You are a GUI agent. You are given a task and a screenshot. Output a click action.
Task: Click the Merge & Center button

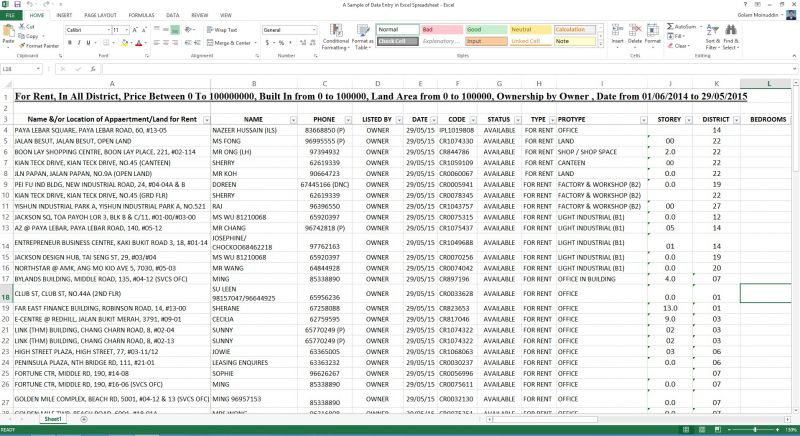pos(230,43)
